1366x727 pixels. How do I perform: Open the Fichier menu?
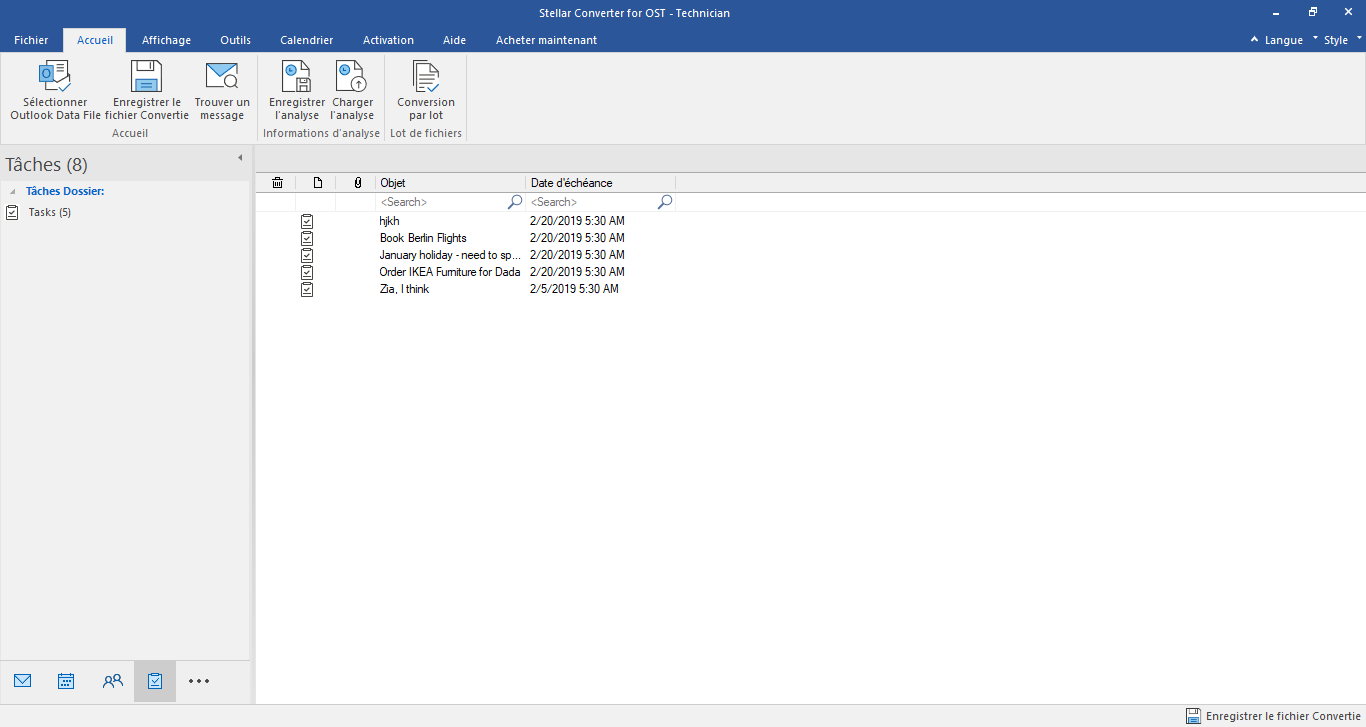tap(31, 40)
